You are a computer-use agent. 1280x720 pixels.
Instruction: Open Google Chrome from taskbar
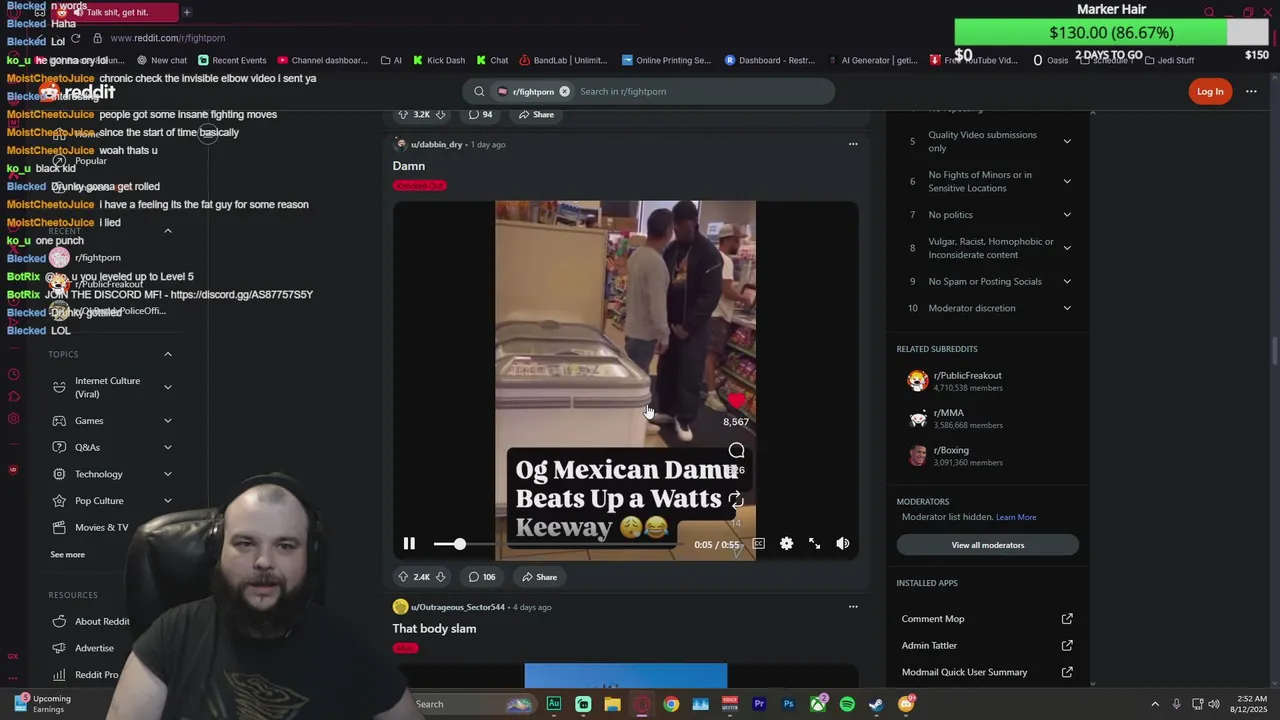pos(671,704)
